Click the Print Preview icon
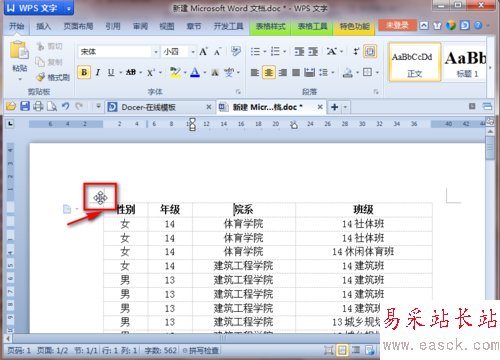This screenshot has width=500, height=360. (x=52, y=107)
